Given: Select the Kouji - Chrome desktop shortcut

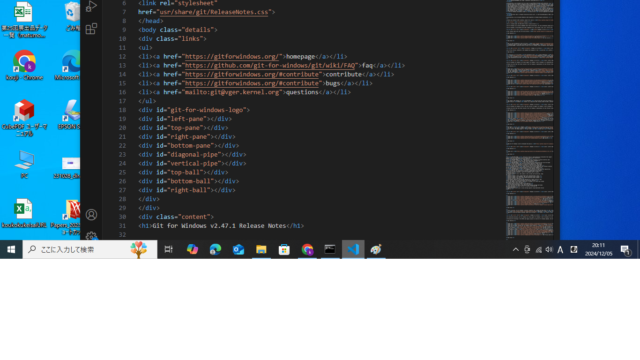Looking at the screenshot, I should pyautogui.click(x=24, y=65).
